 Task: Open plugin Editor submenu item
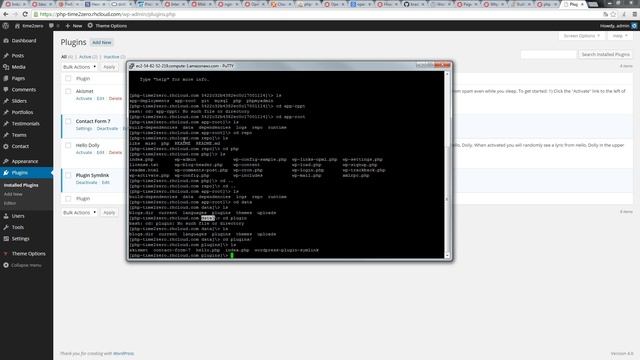[x=10, y=203]
